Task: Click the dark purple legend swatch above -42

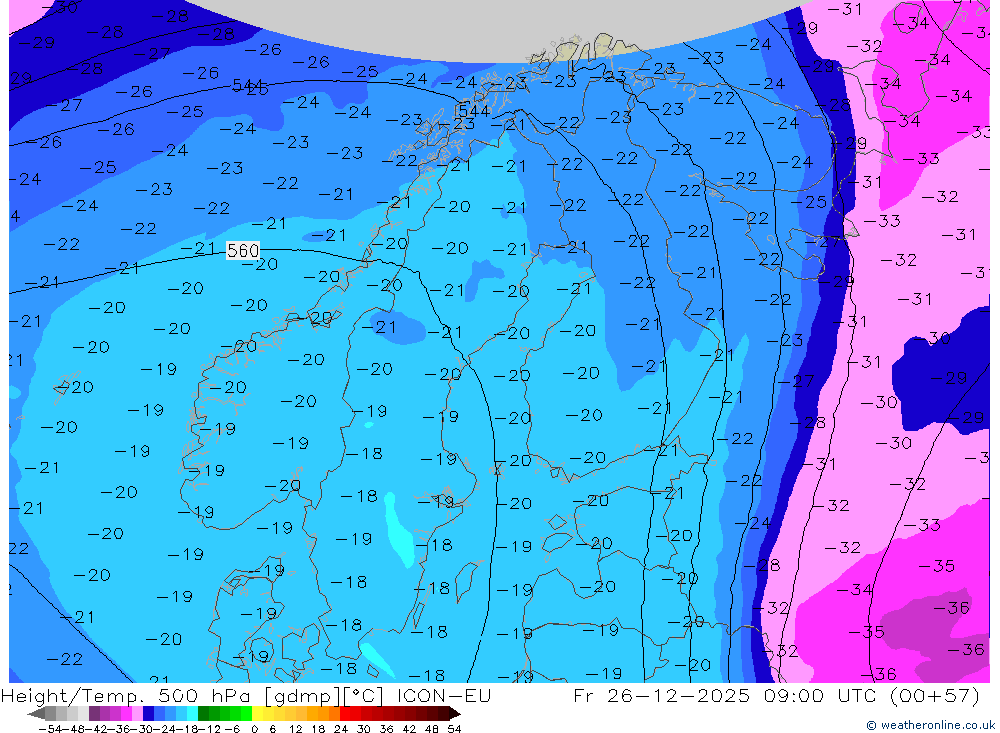Action: [94, 714]
